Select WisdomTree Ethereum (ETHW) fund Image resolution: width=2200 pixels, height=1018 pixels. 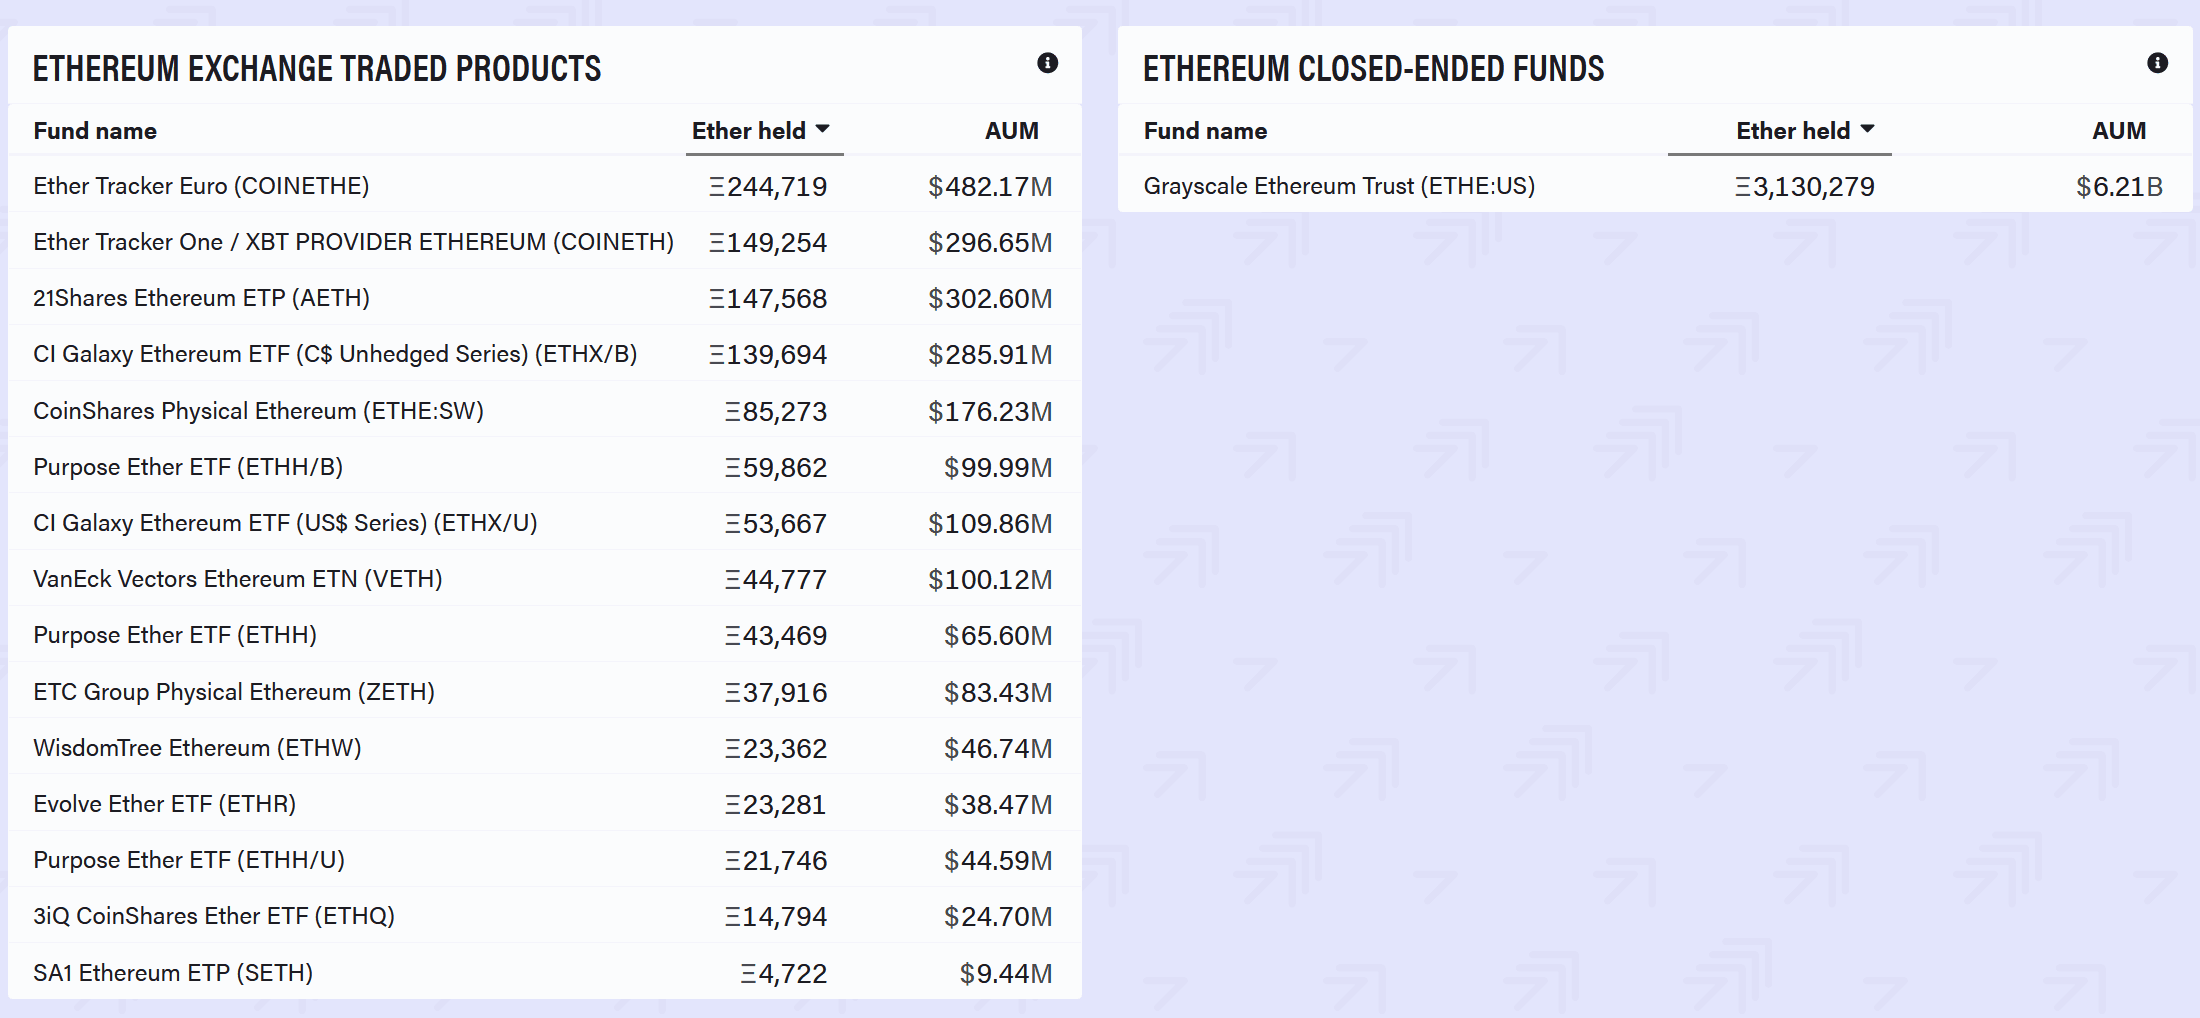point(197,748)
